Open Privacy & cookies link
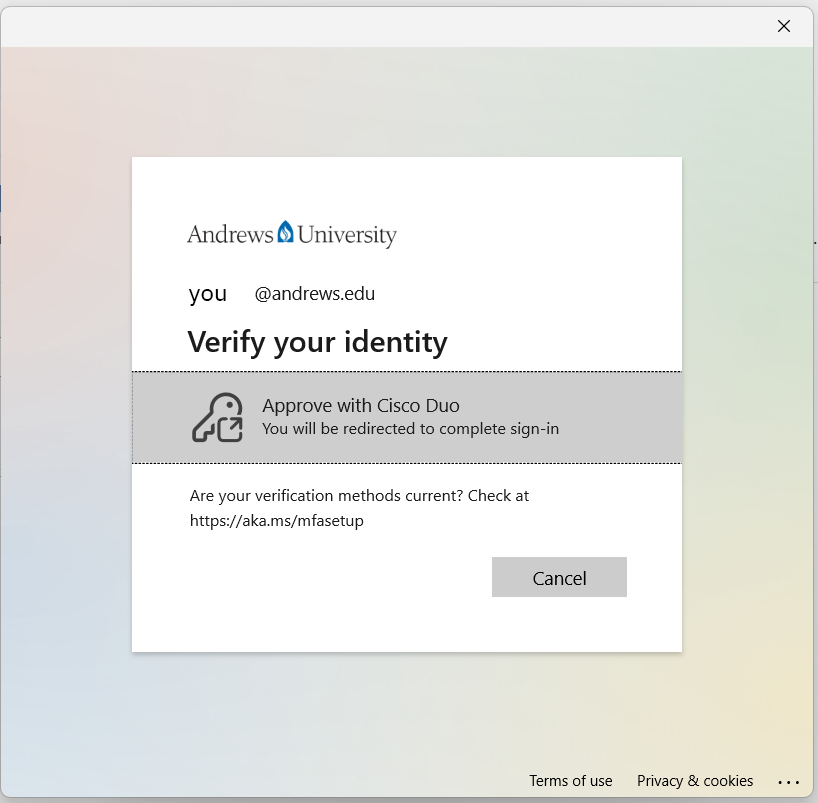The width and height of the screenshot is (818, 803). point(695,781)
